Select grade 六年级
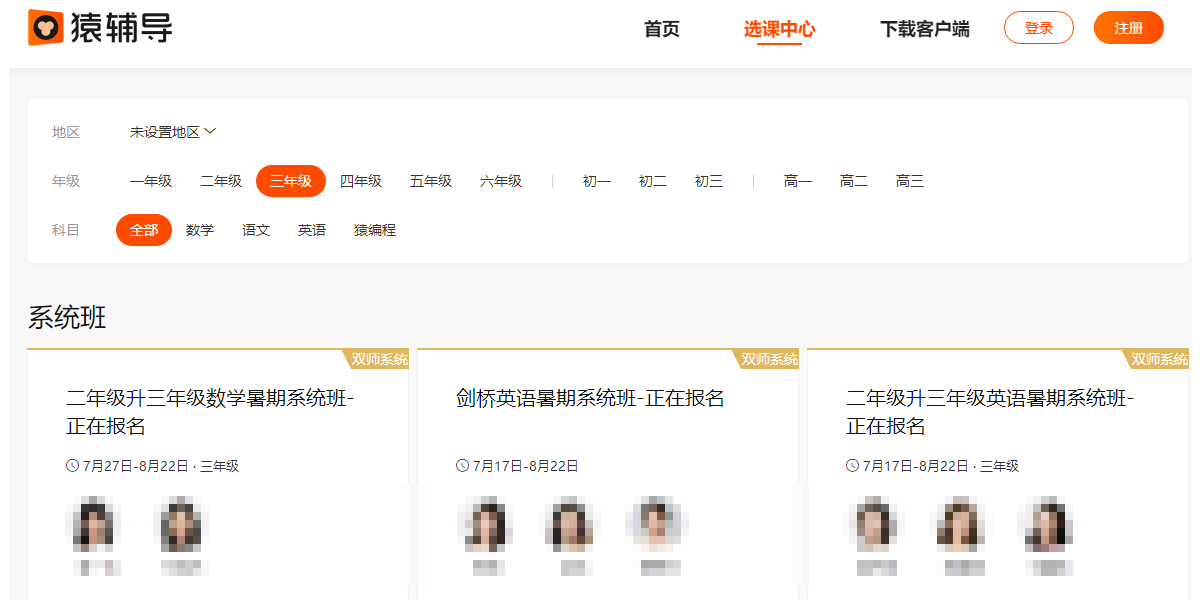Screen dimensions: 1200x600 501,181
